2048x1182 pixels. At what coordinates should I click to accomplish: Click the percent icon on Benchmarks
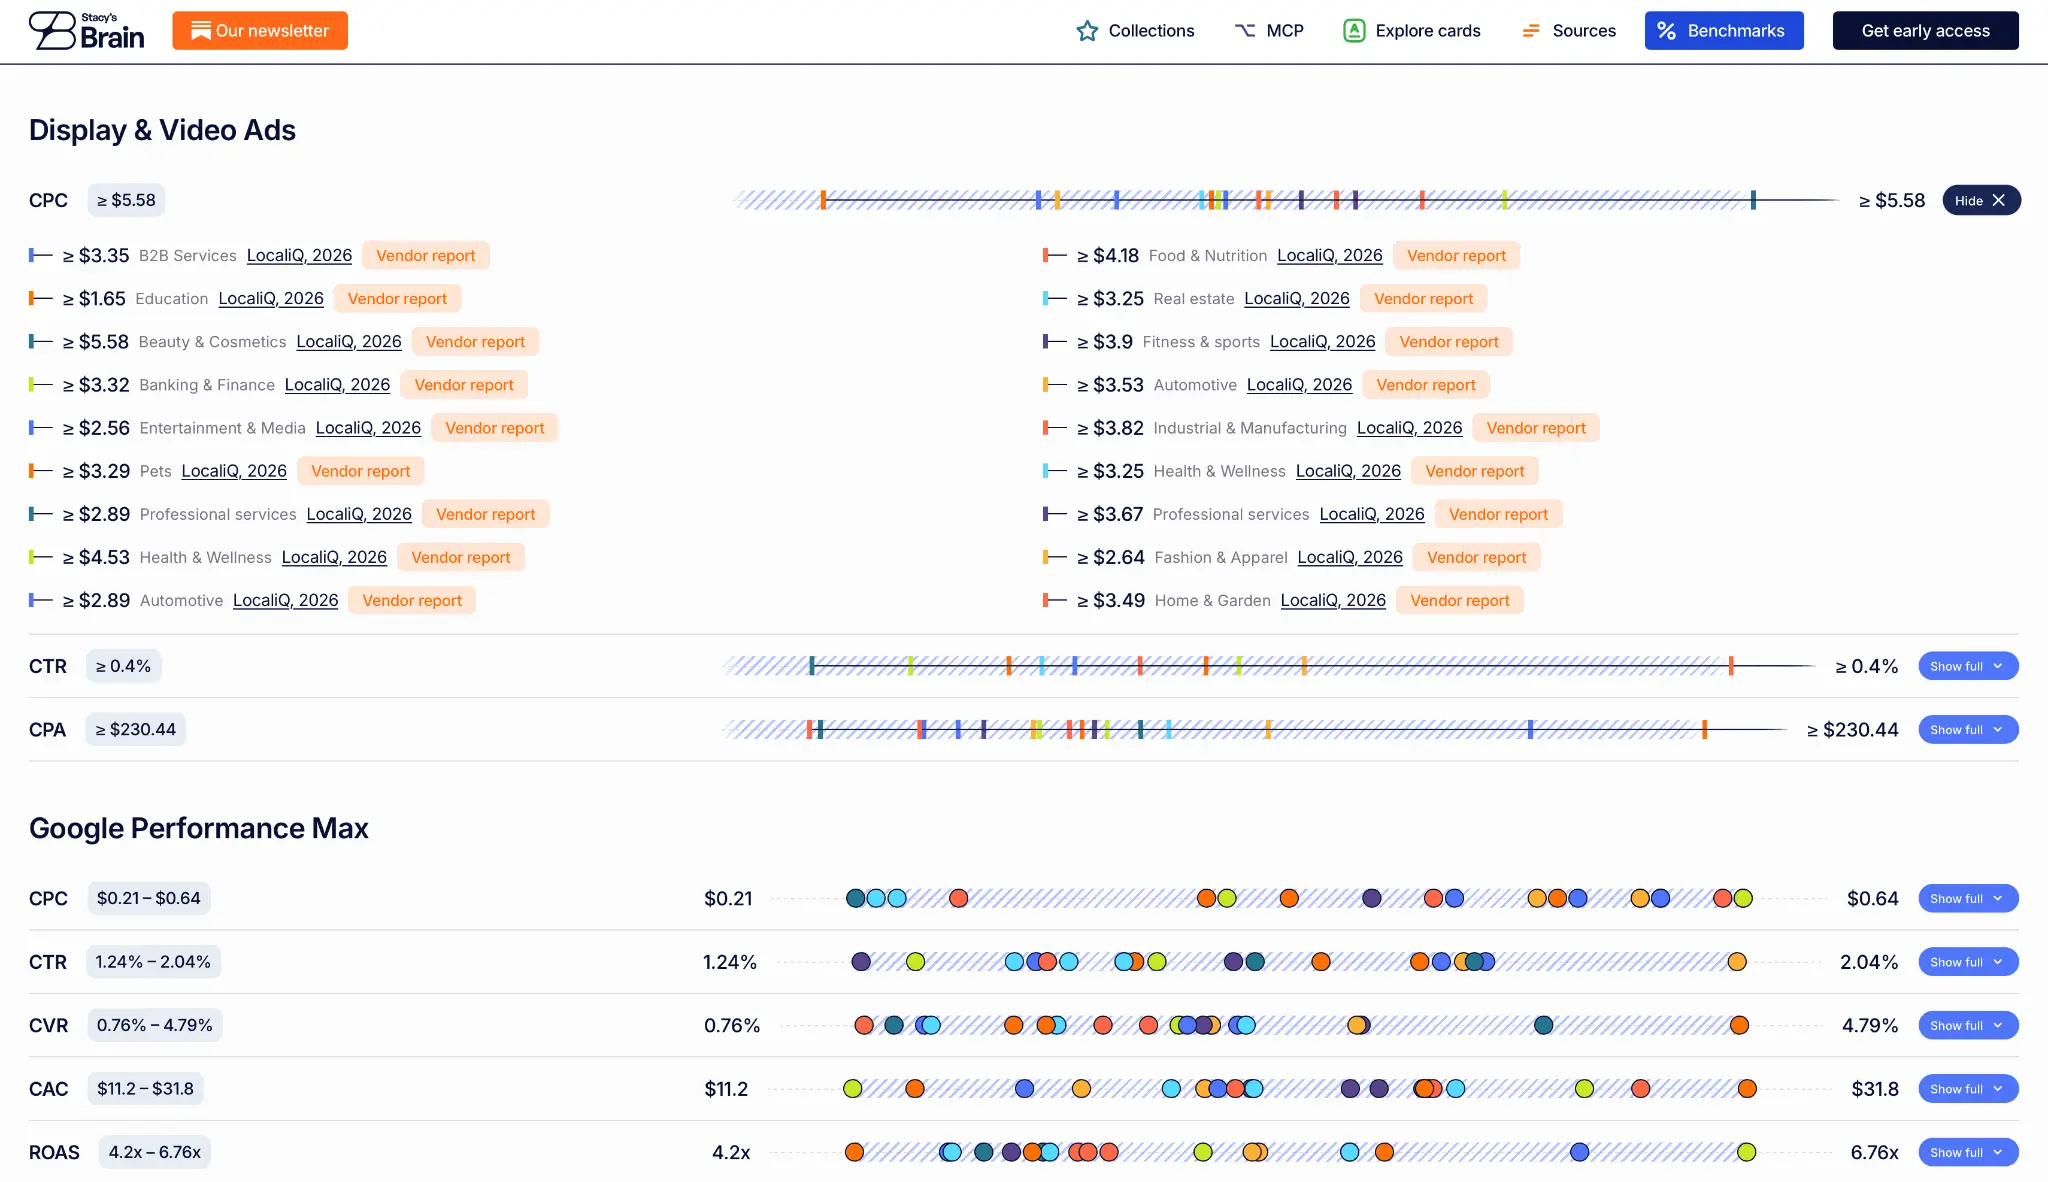coord(1666,31)
